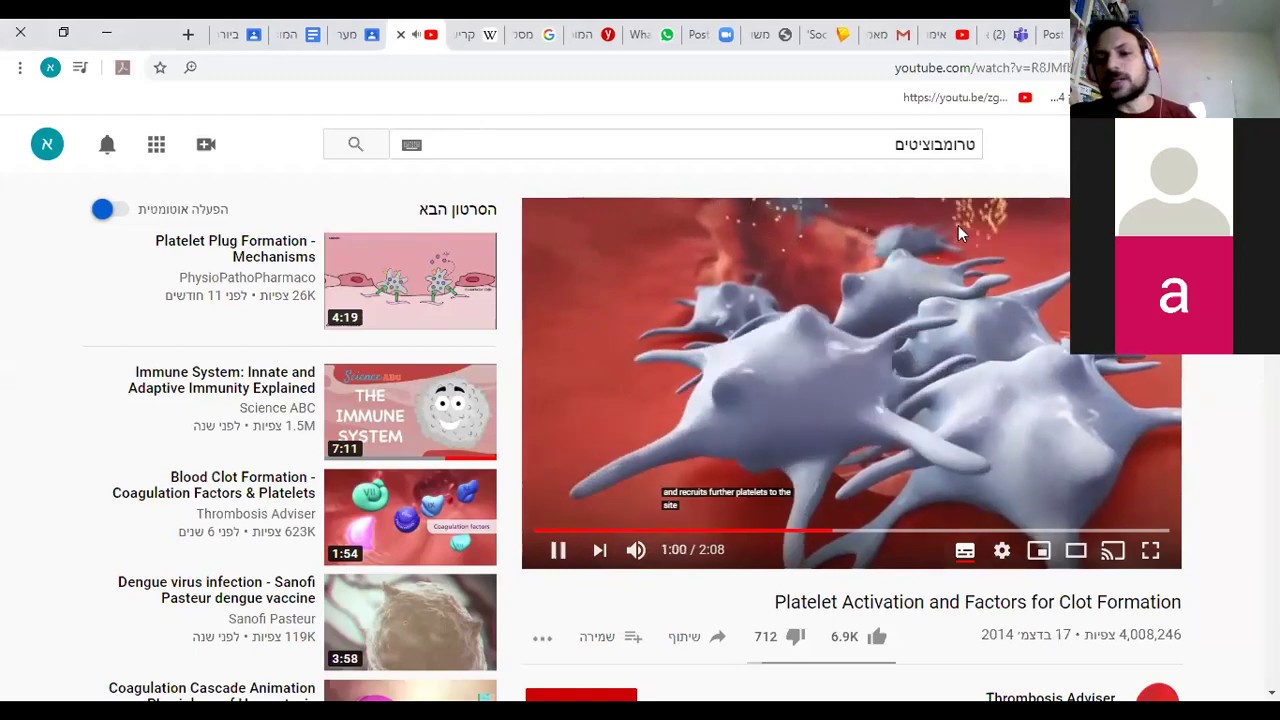Click the YouTube search magnifier button
The width and height of the screenshot is (1280, 720).
tap(355, 144)
